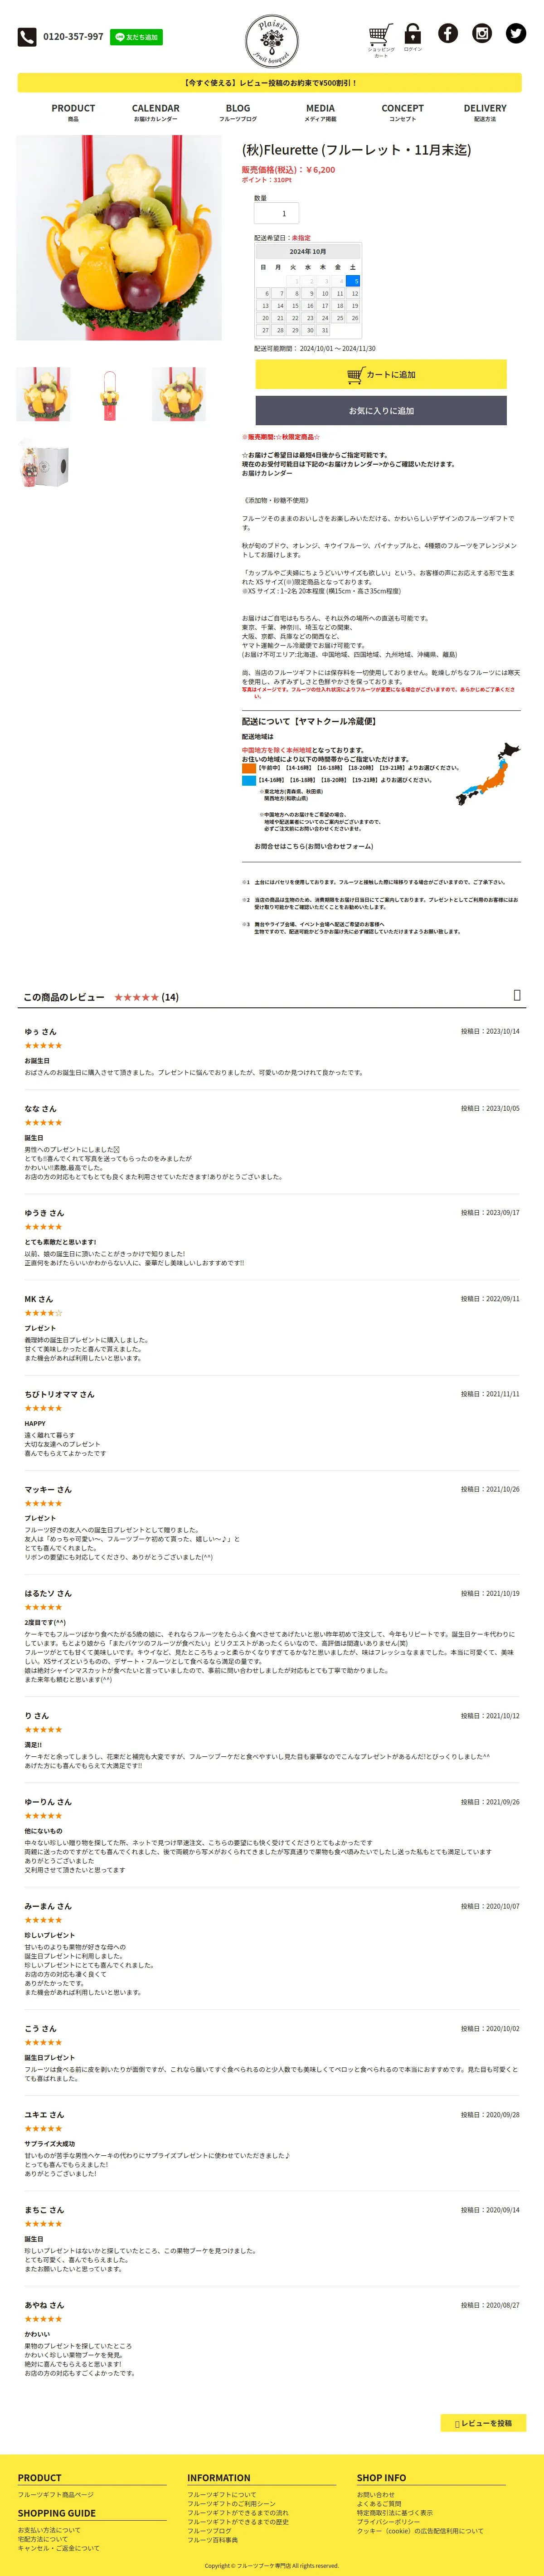Collapse the reviews section toggle icon
This screenshot has height=2576, width=544.
[517, 995]
